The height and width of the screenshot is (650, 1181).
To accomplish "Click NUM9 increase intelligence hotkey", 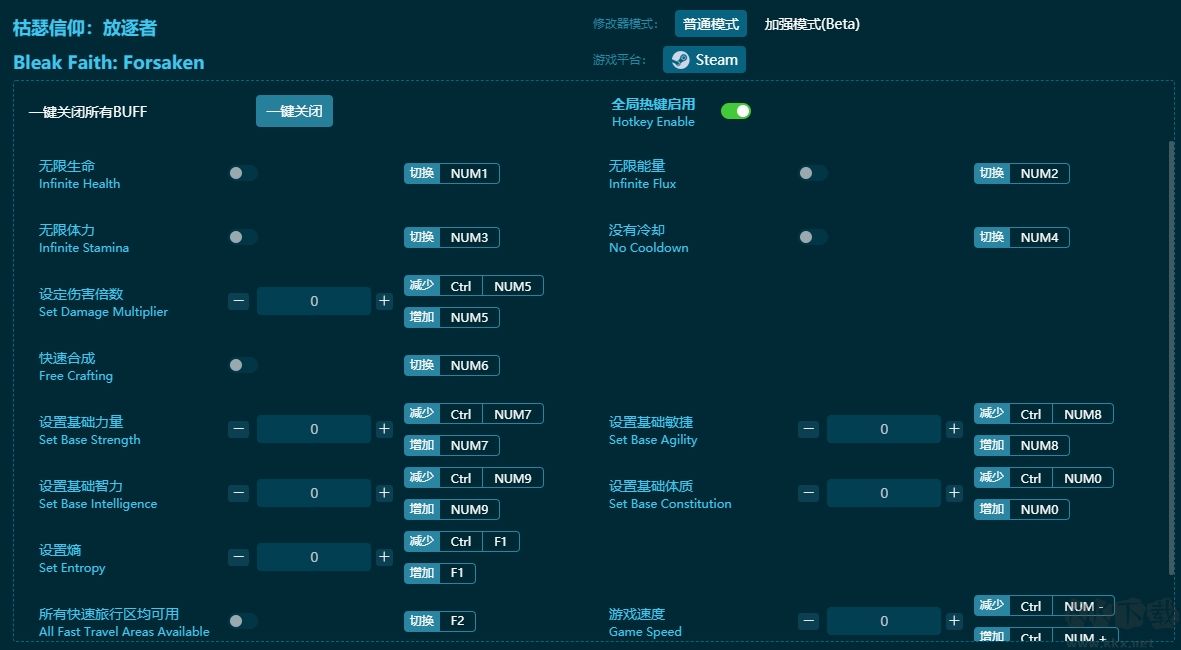I will coord(452,509).
